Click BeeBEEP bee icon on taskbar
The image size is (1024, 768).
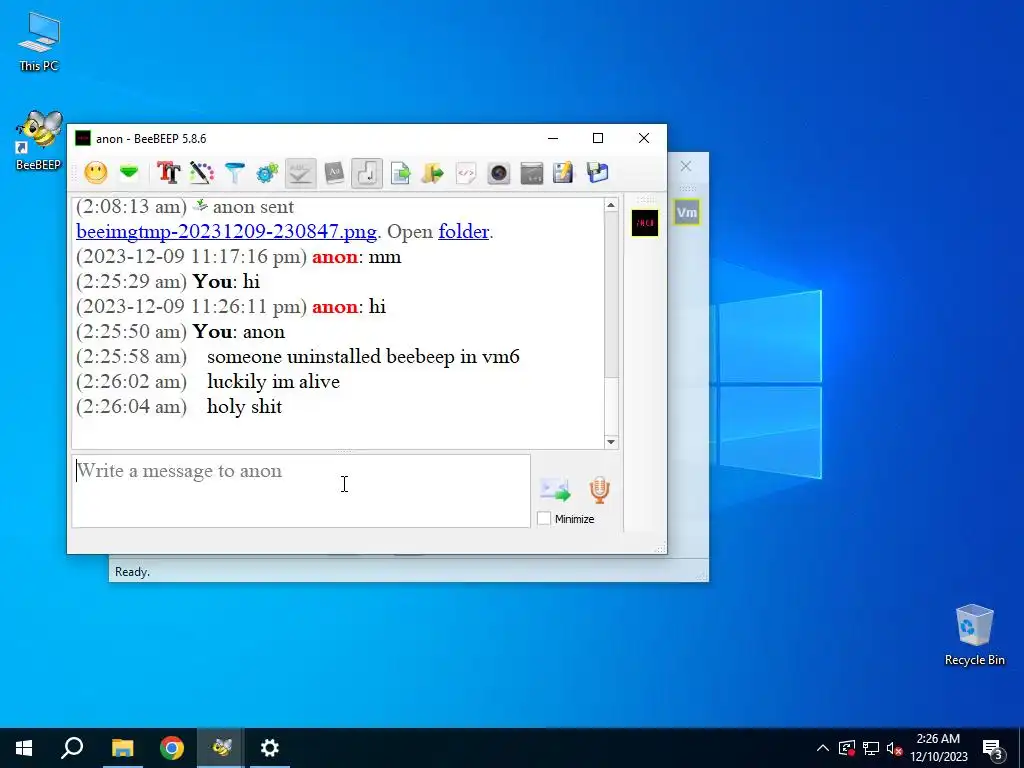click(x=221, y=748)
